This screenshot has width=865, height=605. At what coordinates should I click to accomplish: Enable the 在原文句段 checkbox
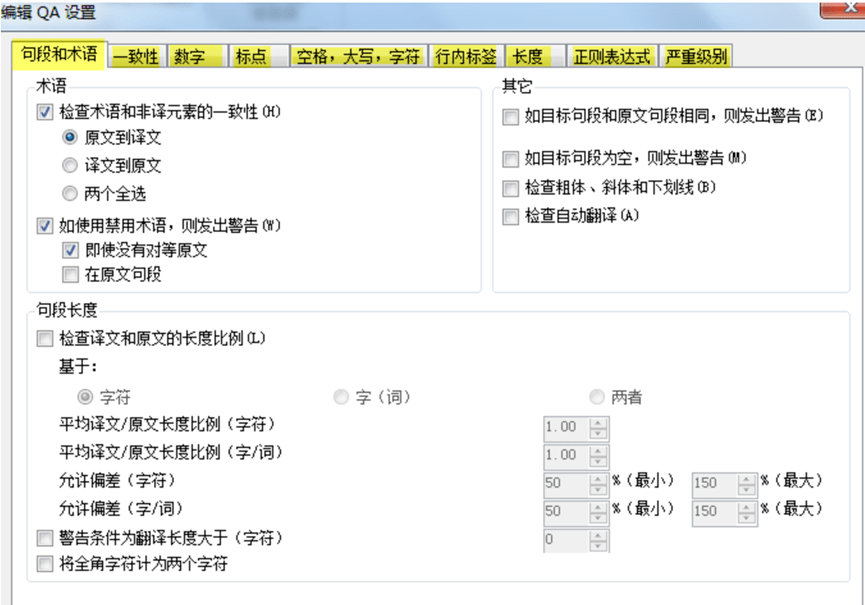pyautogui.click(x=70, y=275)
